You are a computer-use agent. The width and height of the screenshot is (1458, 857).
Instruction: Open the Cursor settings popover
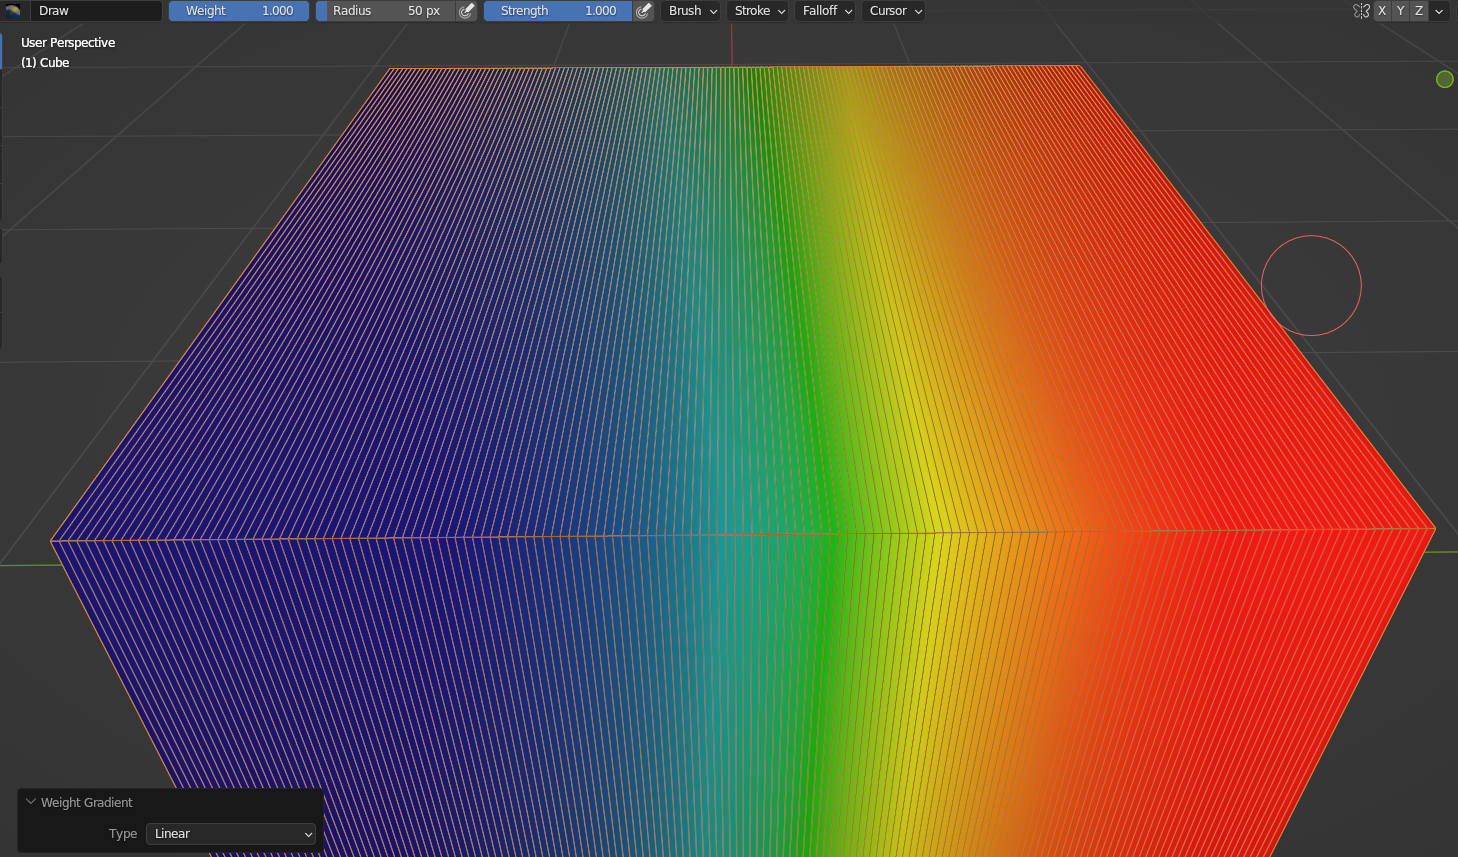click(895, 11)
